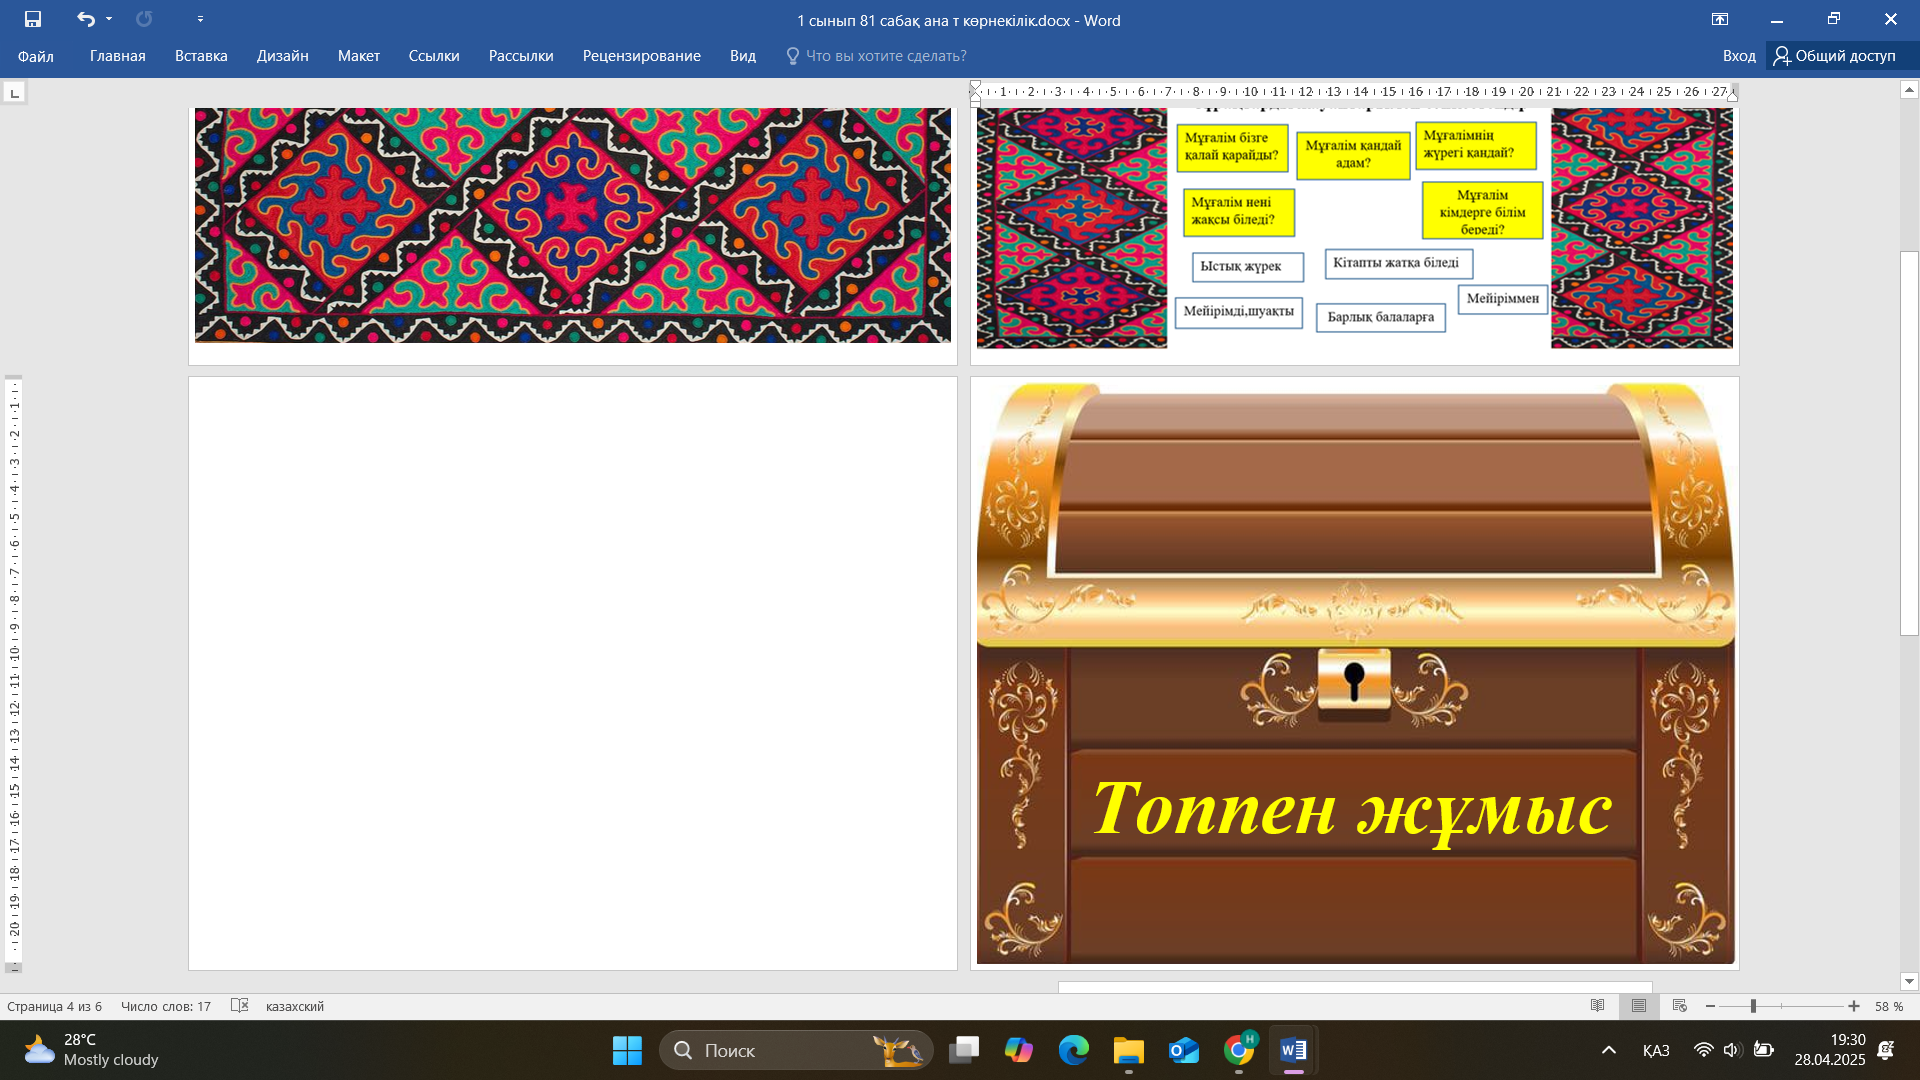Viewport: 1920px width, 1080px height.
Task: Click the Общий доступ share button
Action: click(1835, 56)
